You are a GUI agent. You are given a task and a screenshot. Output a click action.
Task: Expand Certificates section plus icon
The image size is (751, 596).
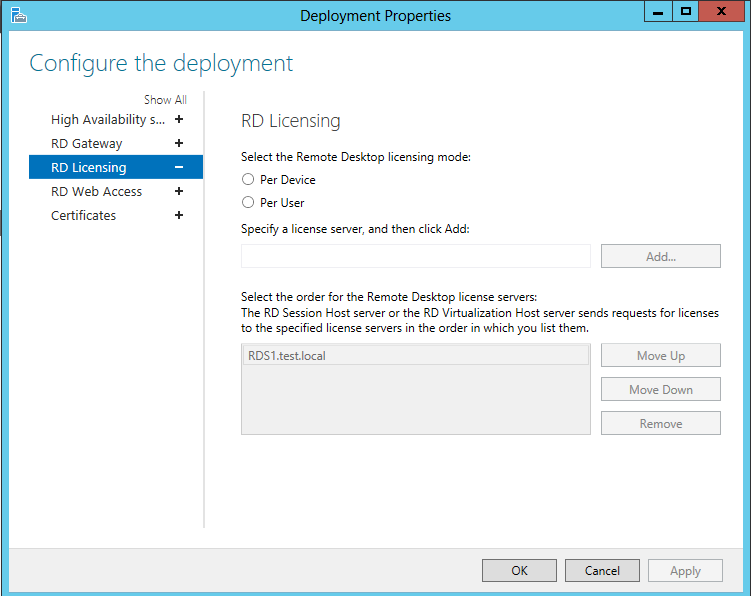(x=179, y=215)
